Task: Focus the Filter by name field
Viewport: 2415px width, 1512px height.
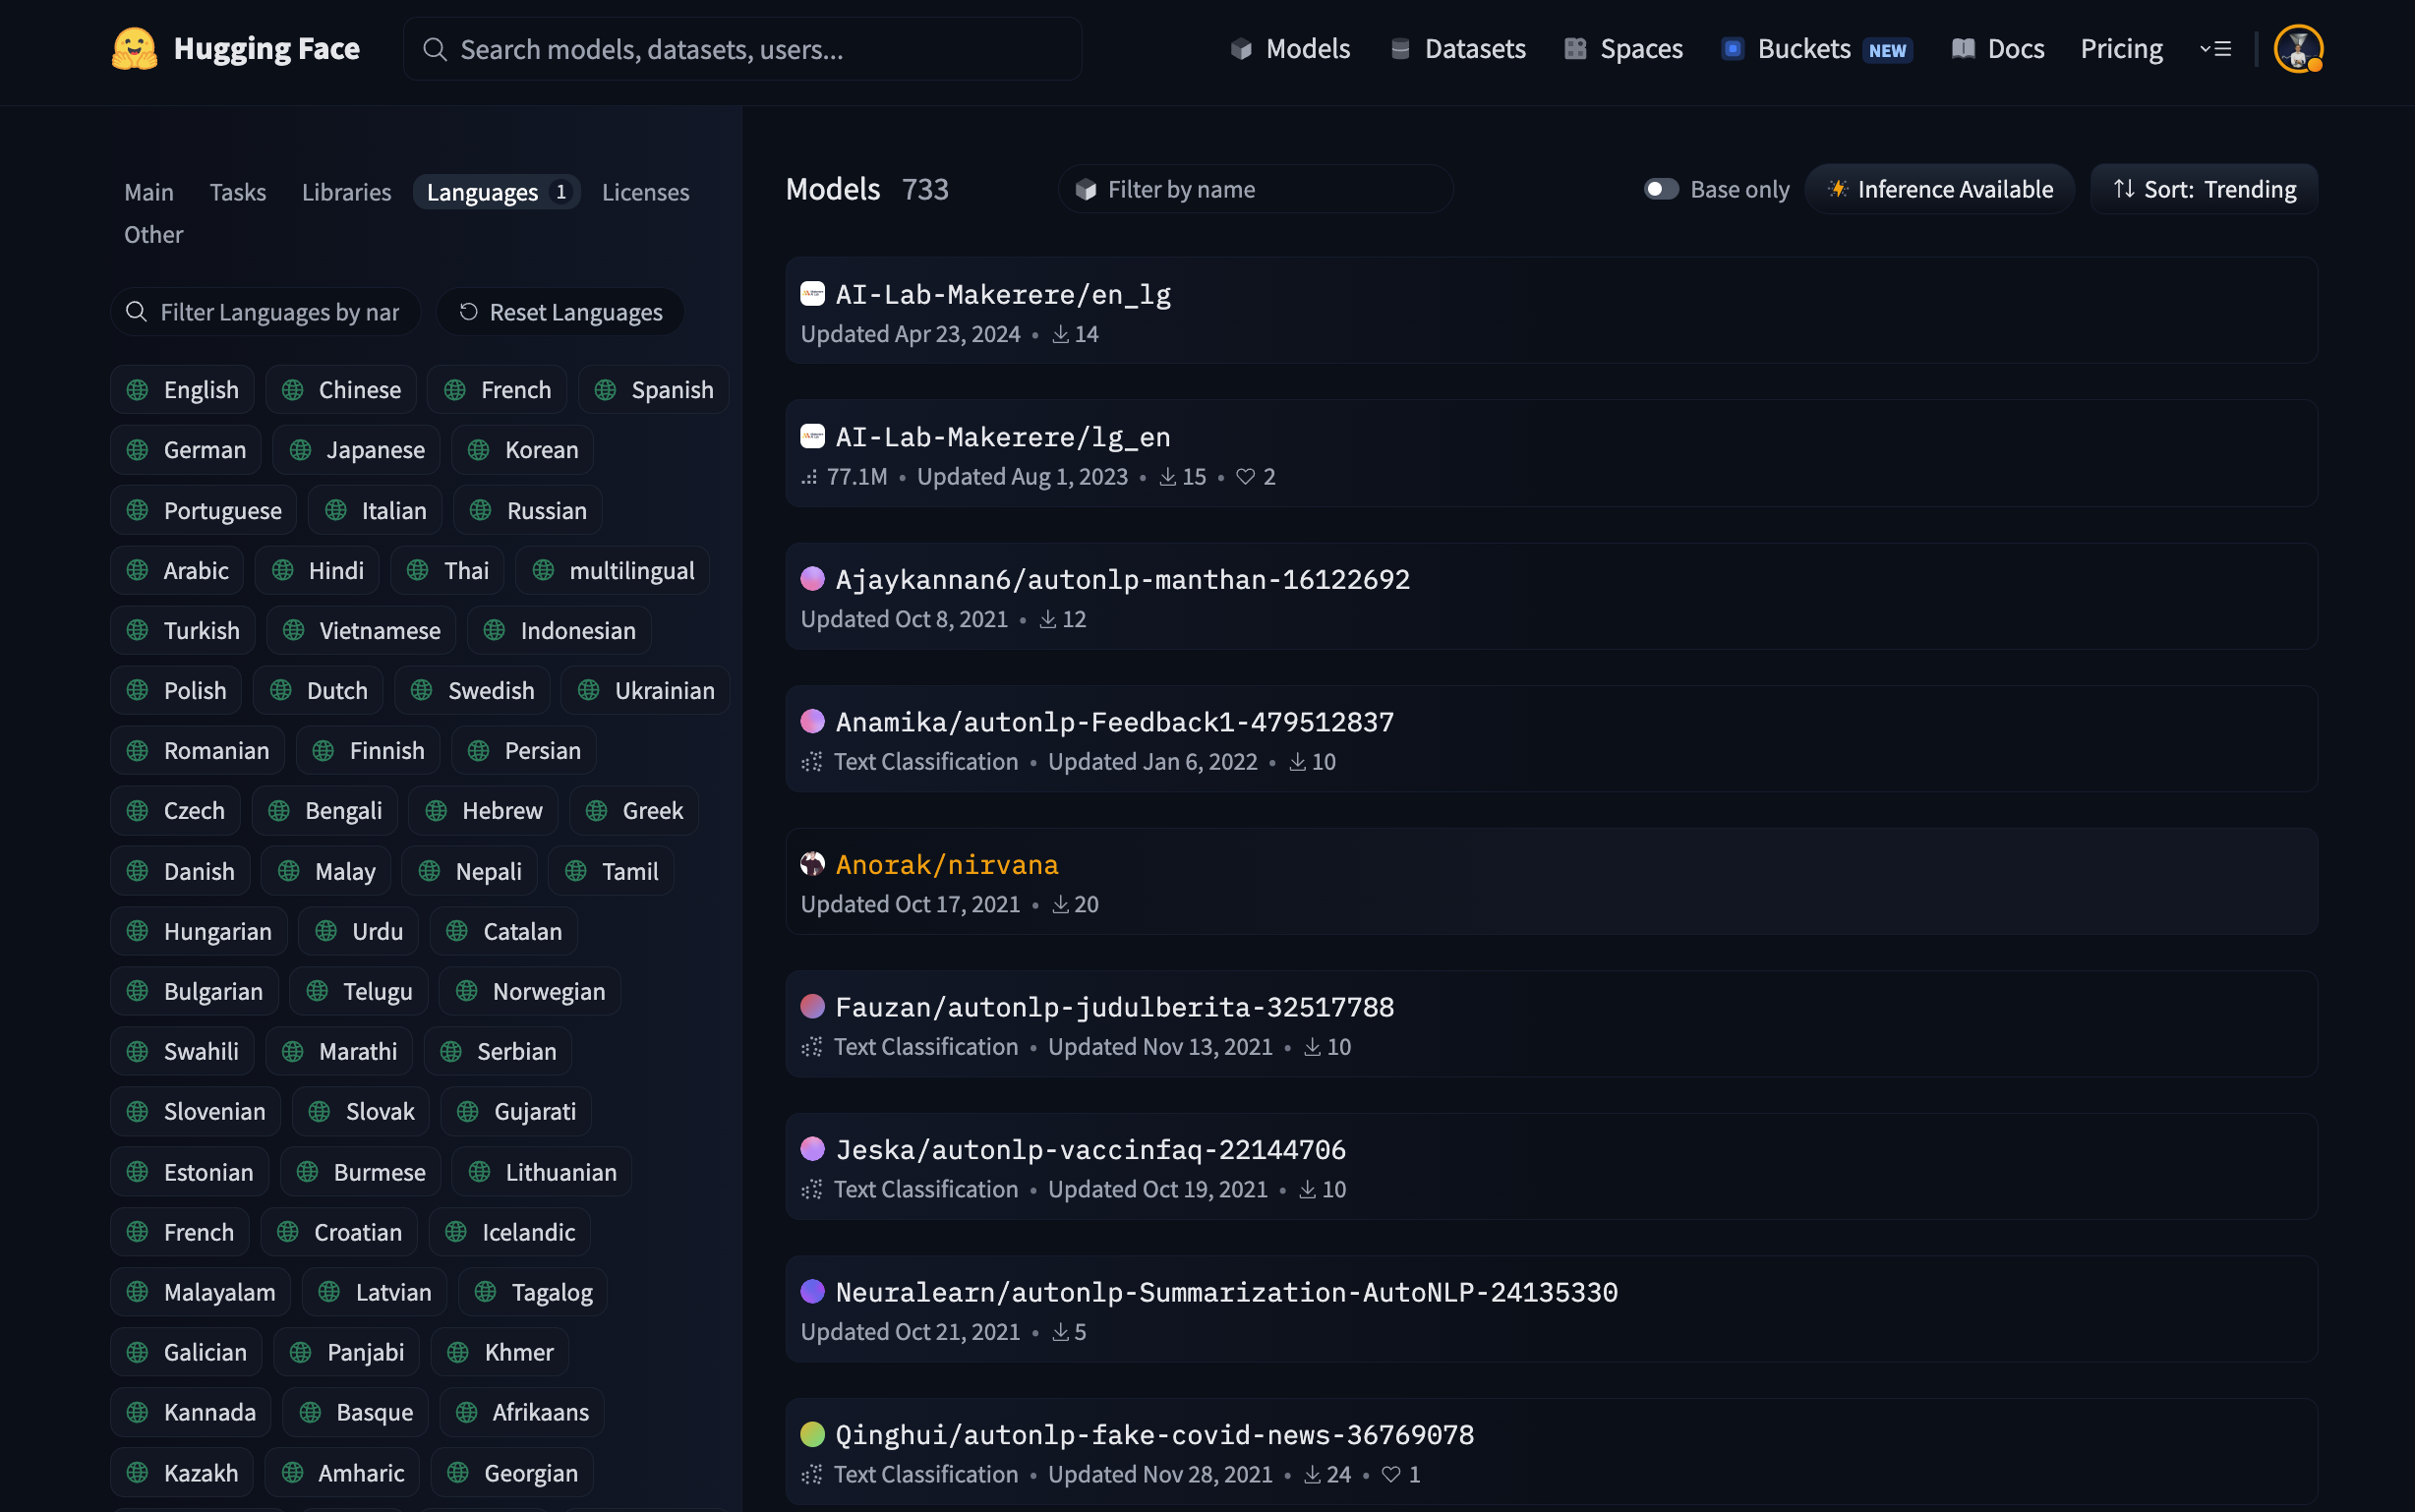Action: click(x=1256, y=189)
